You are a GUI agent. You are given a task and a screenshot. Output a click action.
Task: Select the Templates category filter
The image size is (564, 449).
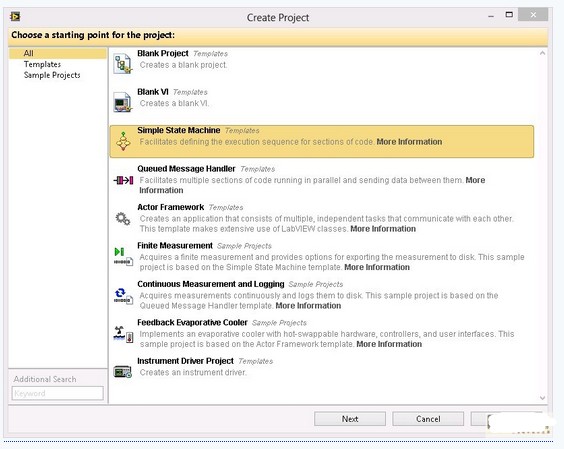pos(42,64)
